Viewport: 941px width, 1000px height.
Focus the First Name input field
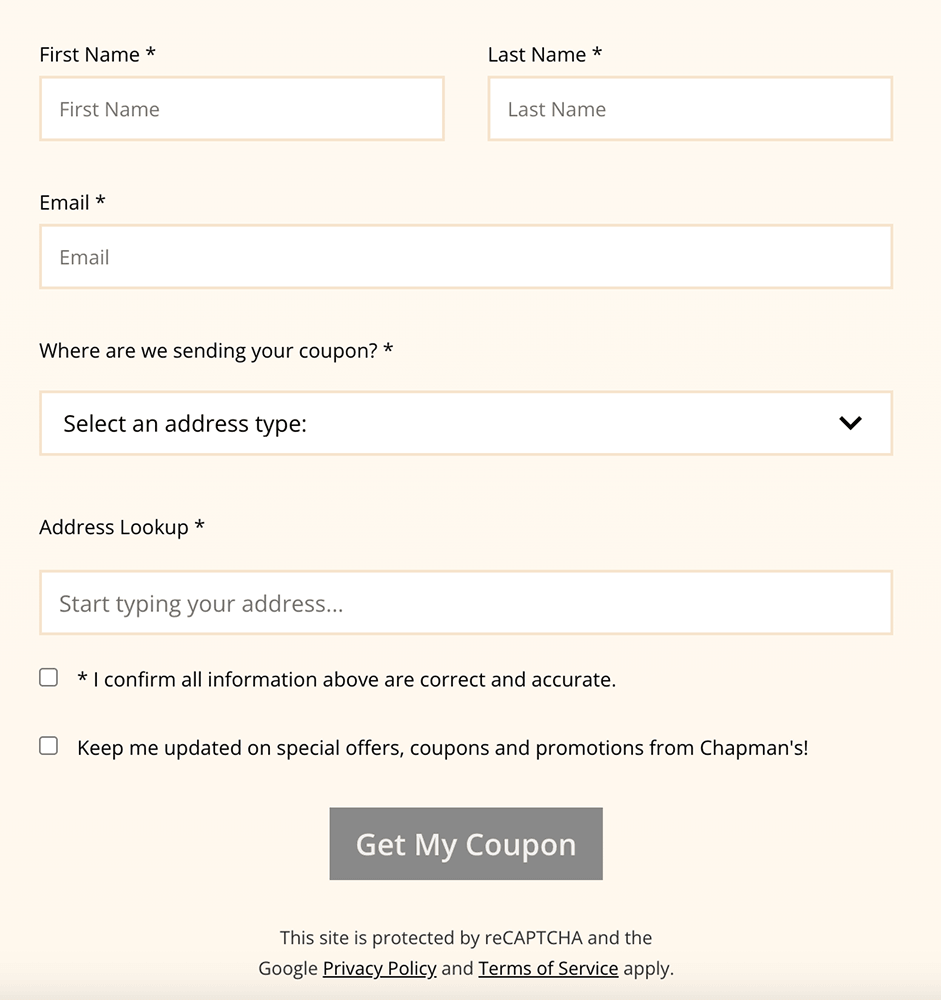click(x=241, y=109)
